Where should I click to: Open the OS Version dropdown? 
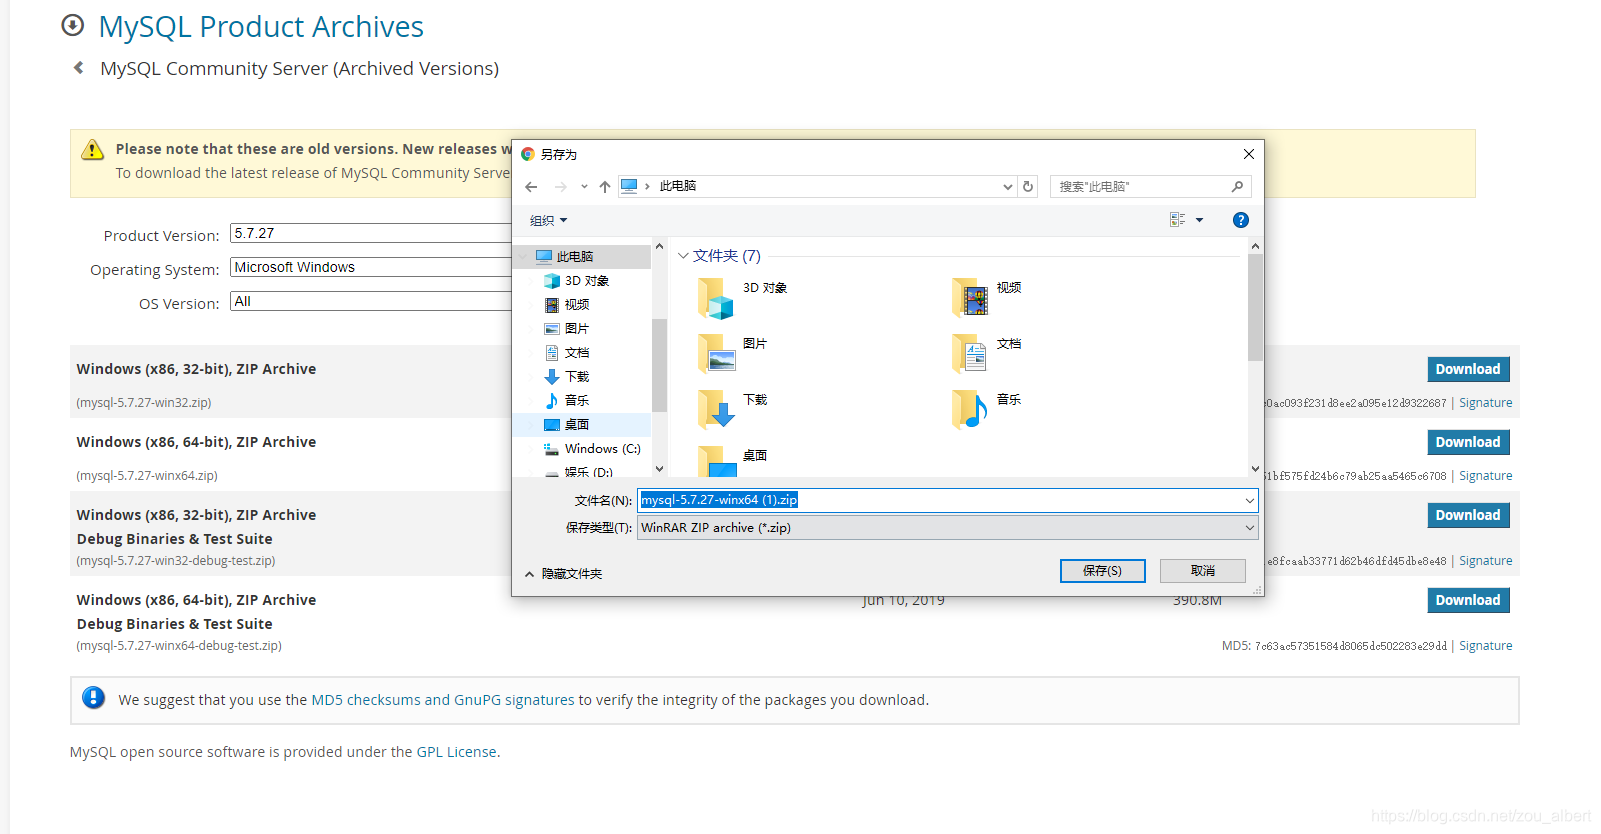point(371,301)
